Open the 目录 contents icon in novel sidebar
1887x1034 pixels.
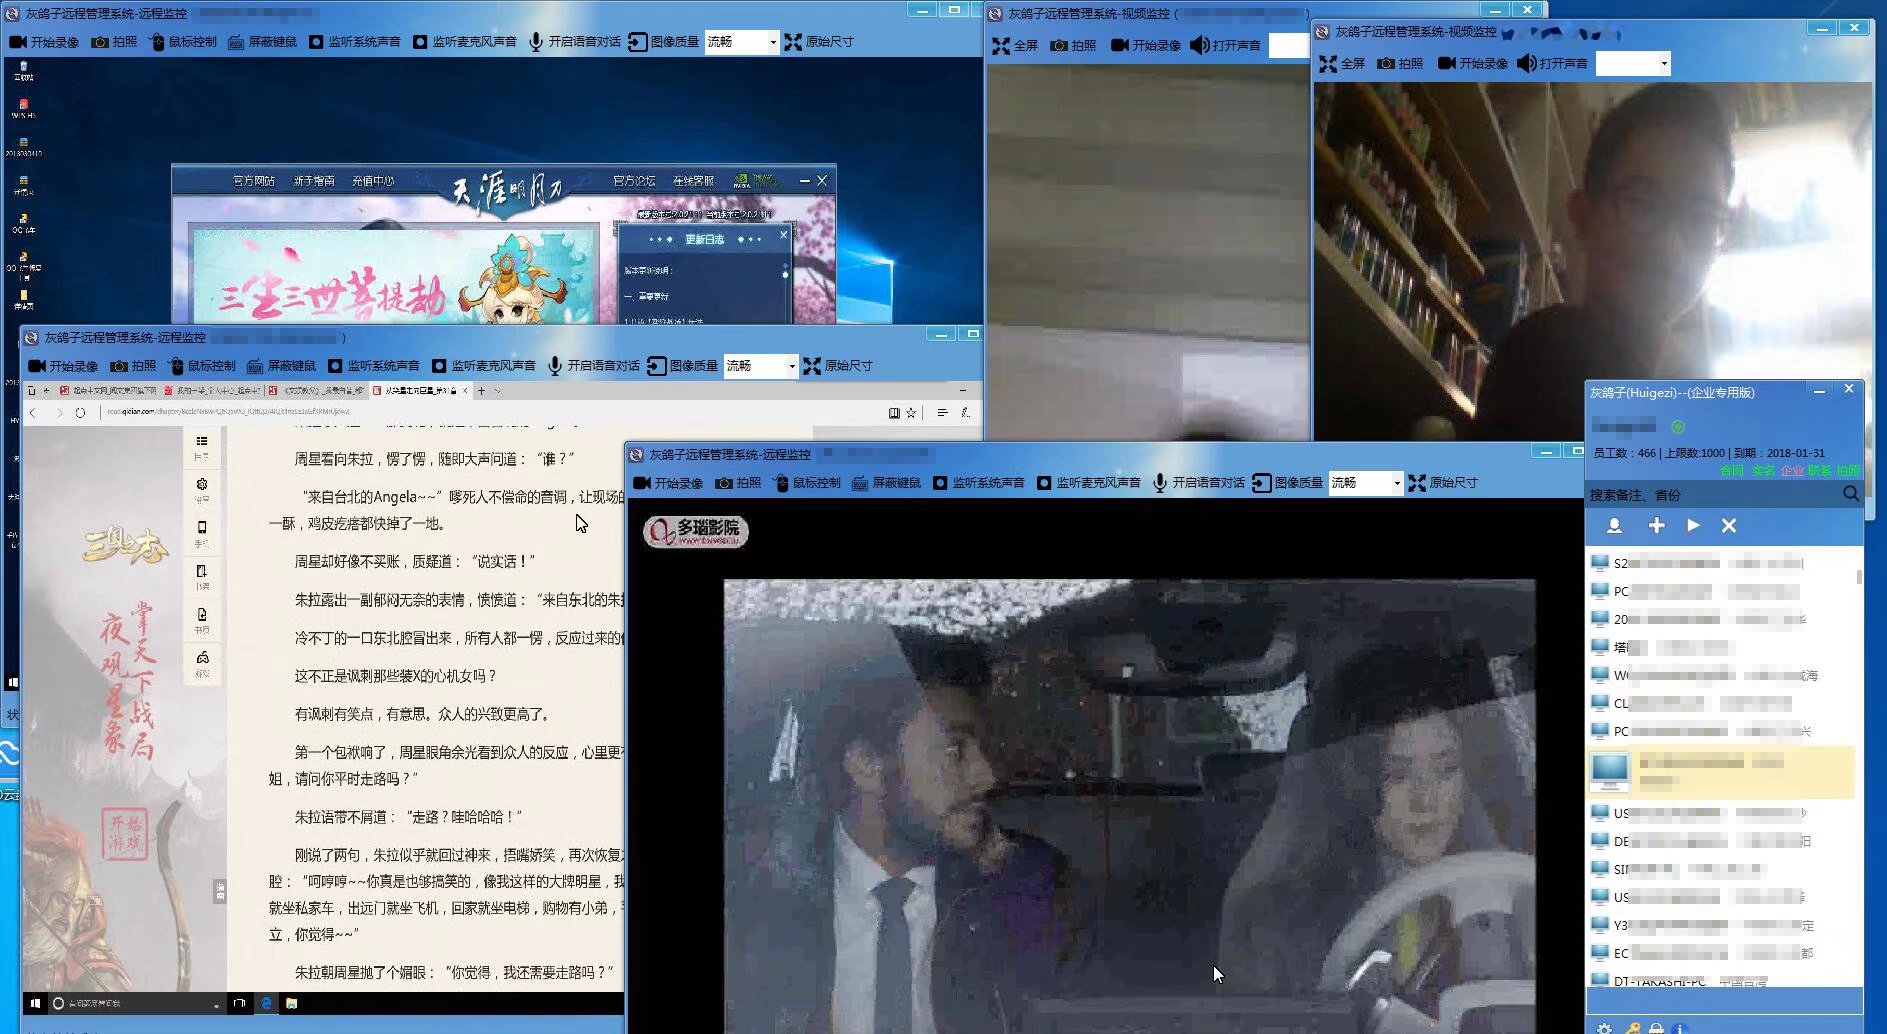[201, 446]
